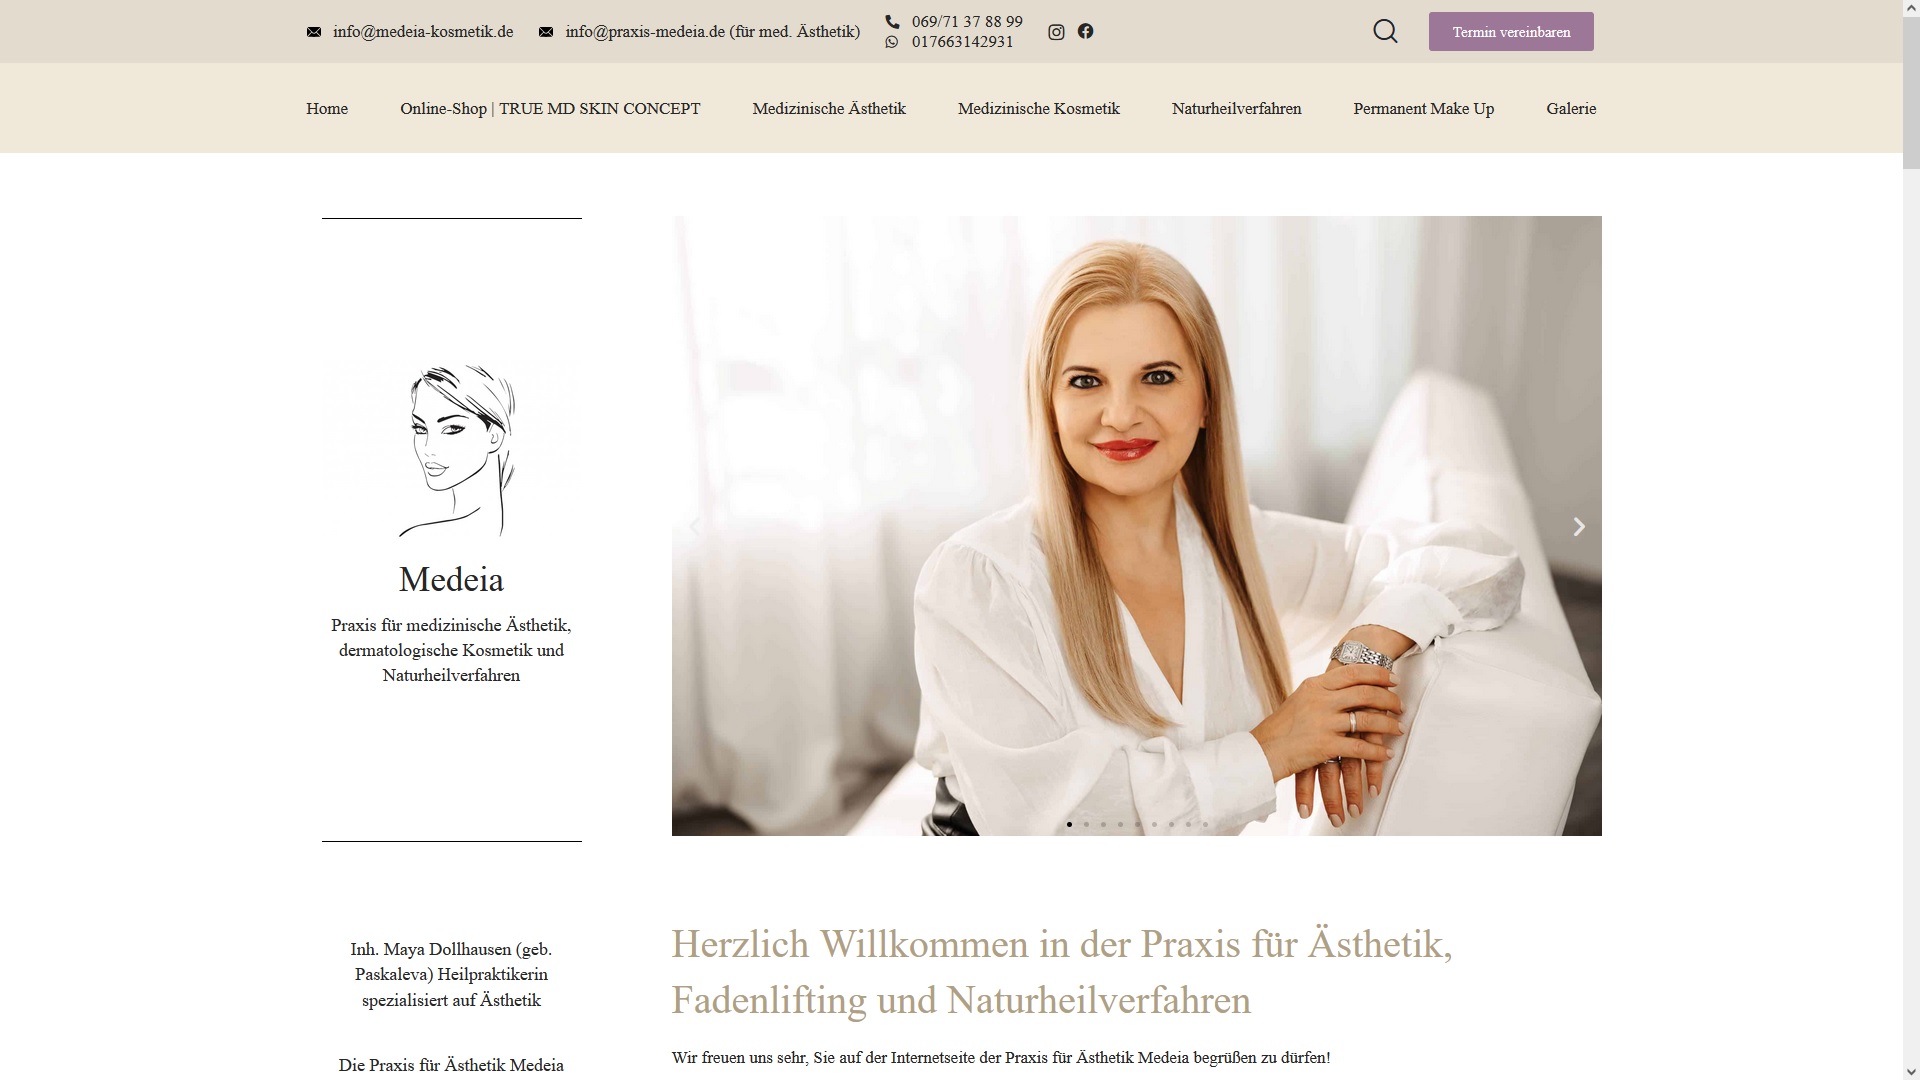Click envelope icon next to info@medeia-kosmetik.de

click(314, 32)
